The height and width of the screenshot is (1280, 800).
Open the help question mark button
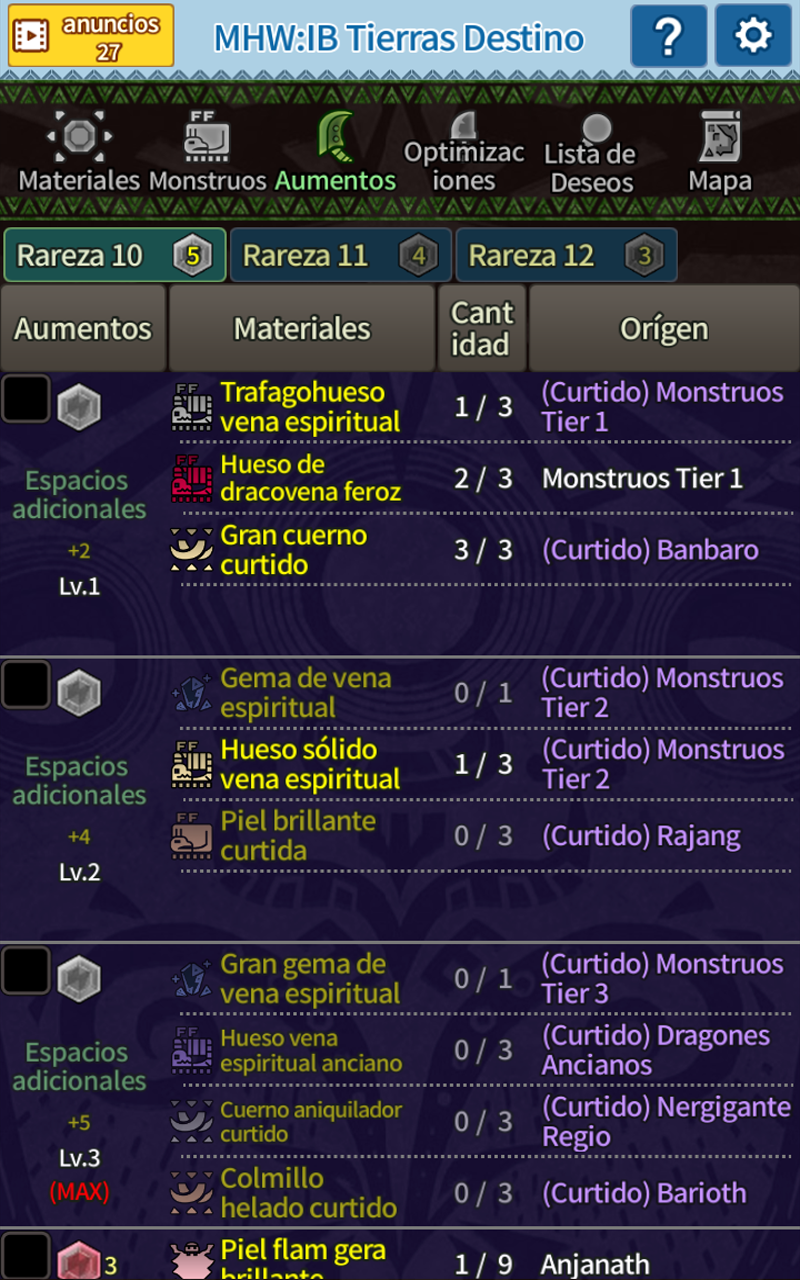coord(668,36)
